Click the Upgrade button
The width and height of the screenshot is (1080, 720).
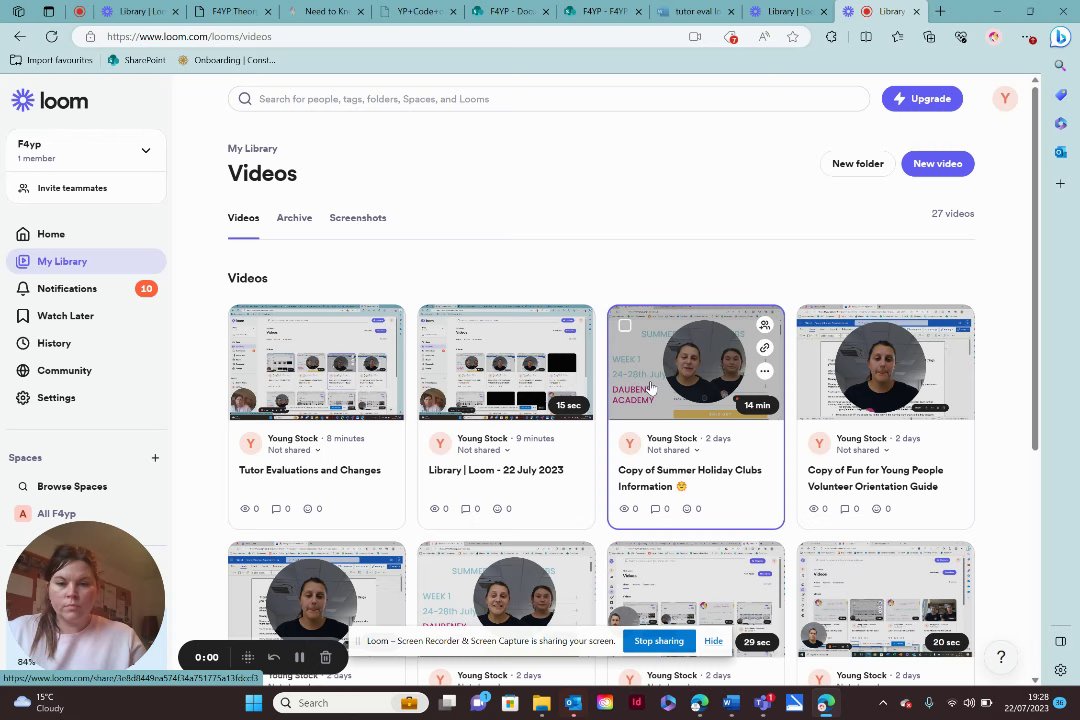pos(922,99)
